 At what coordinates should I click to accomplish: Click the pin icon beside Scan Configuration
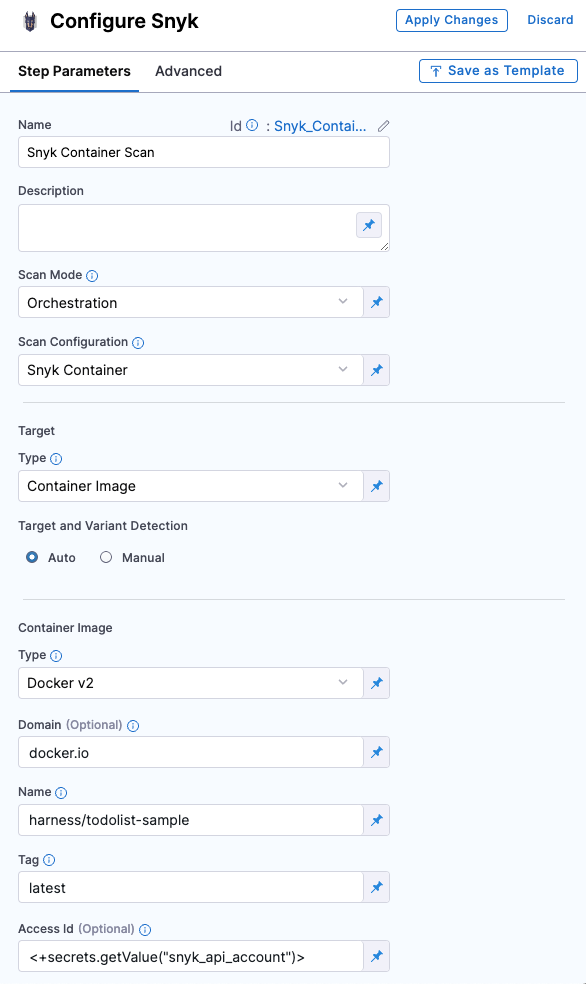pyautogui.click(x=376, y=370)
